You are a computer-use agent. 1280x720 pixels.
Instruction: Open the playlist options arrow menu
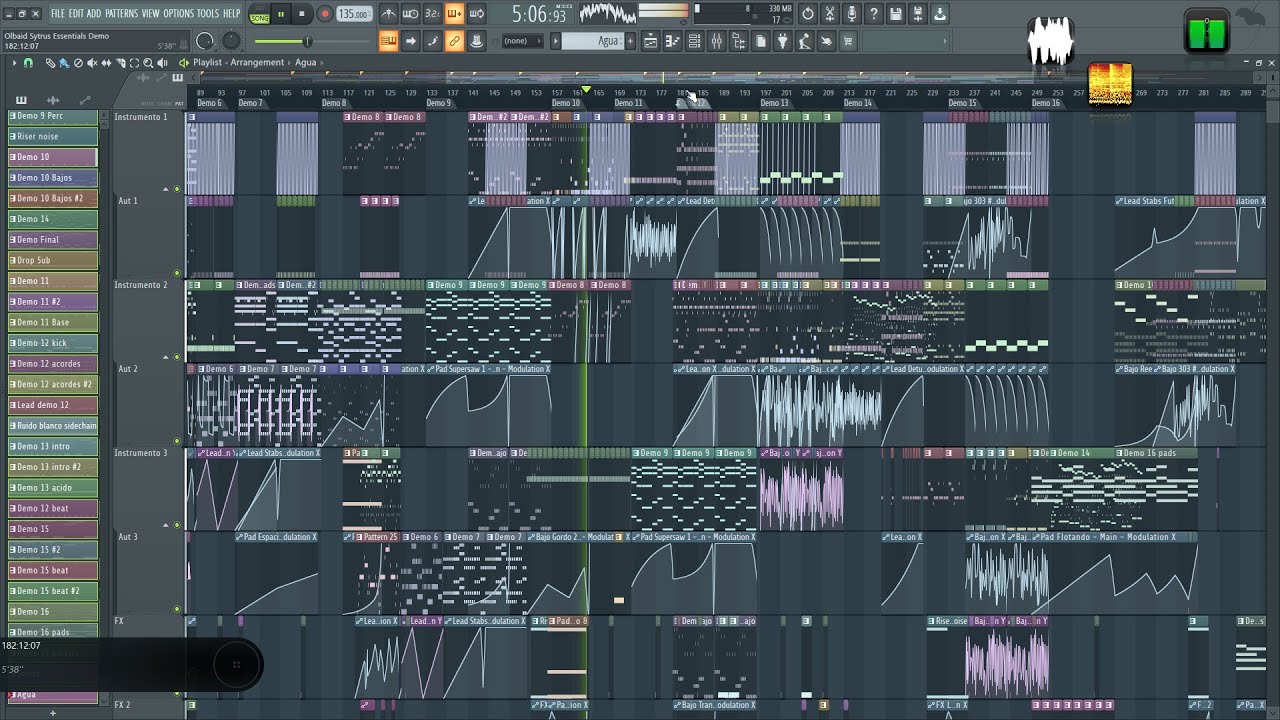(14, 63)
